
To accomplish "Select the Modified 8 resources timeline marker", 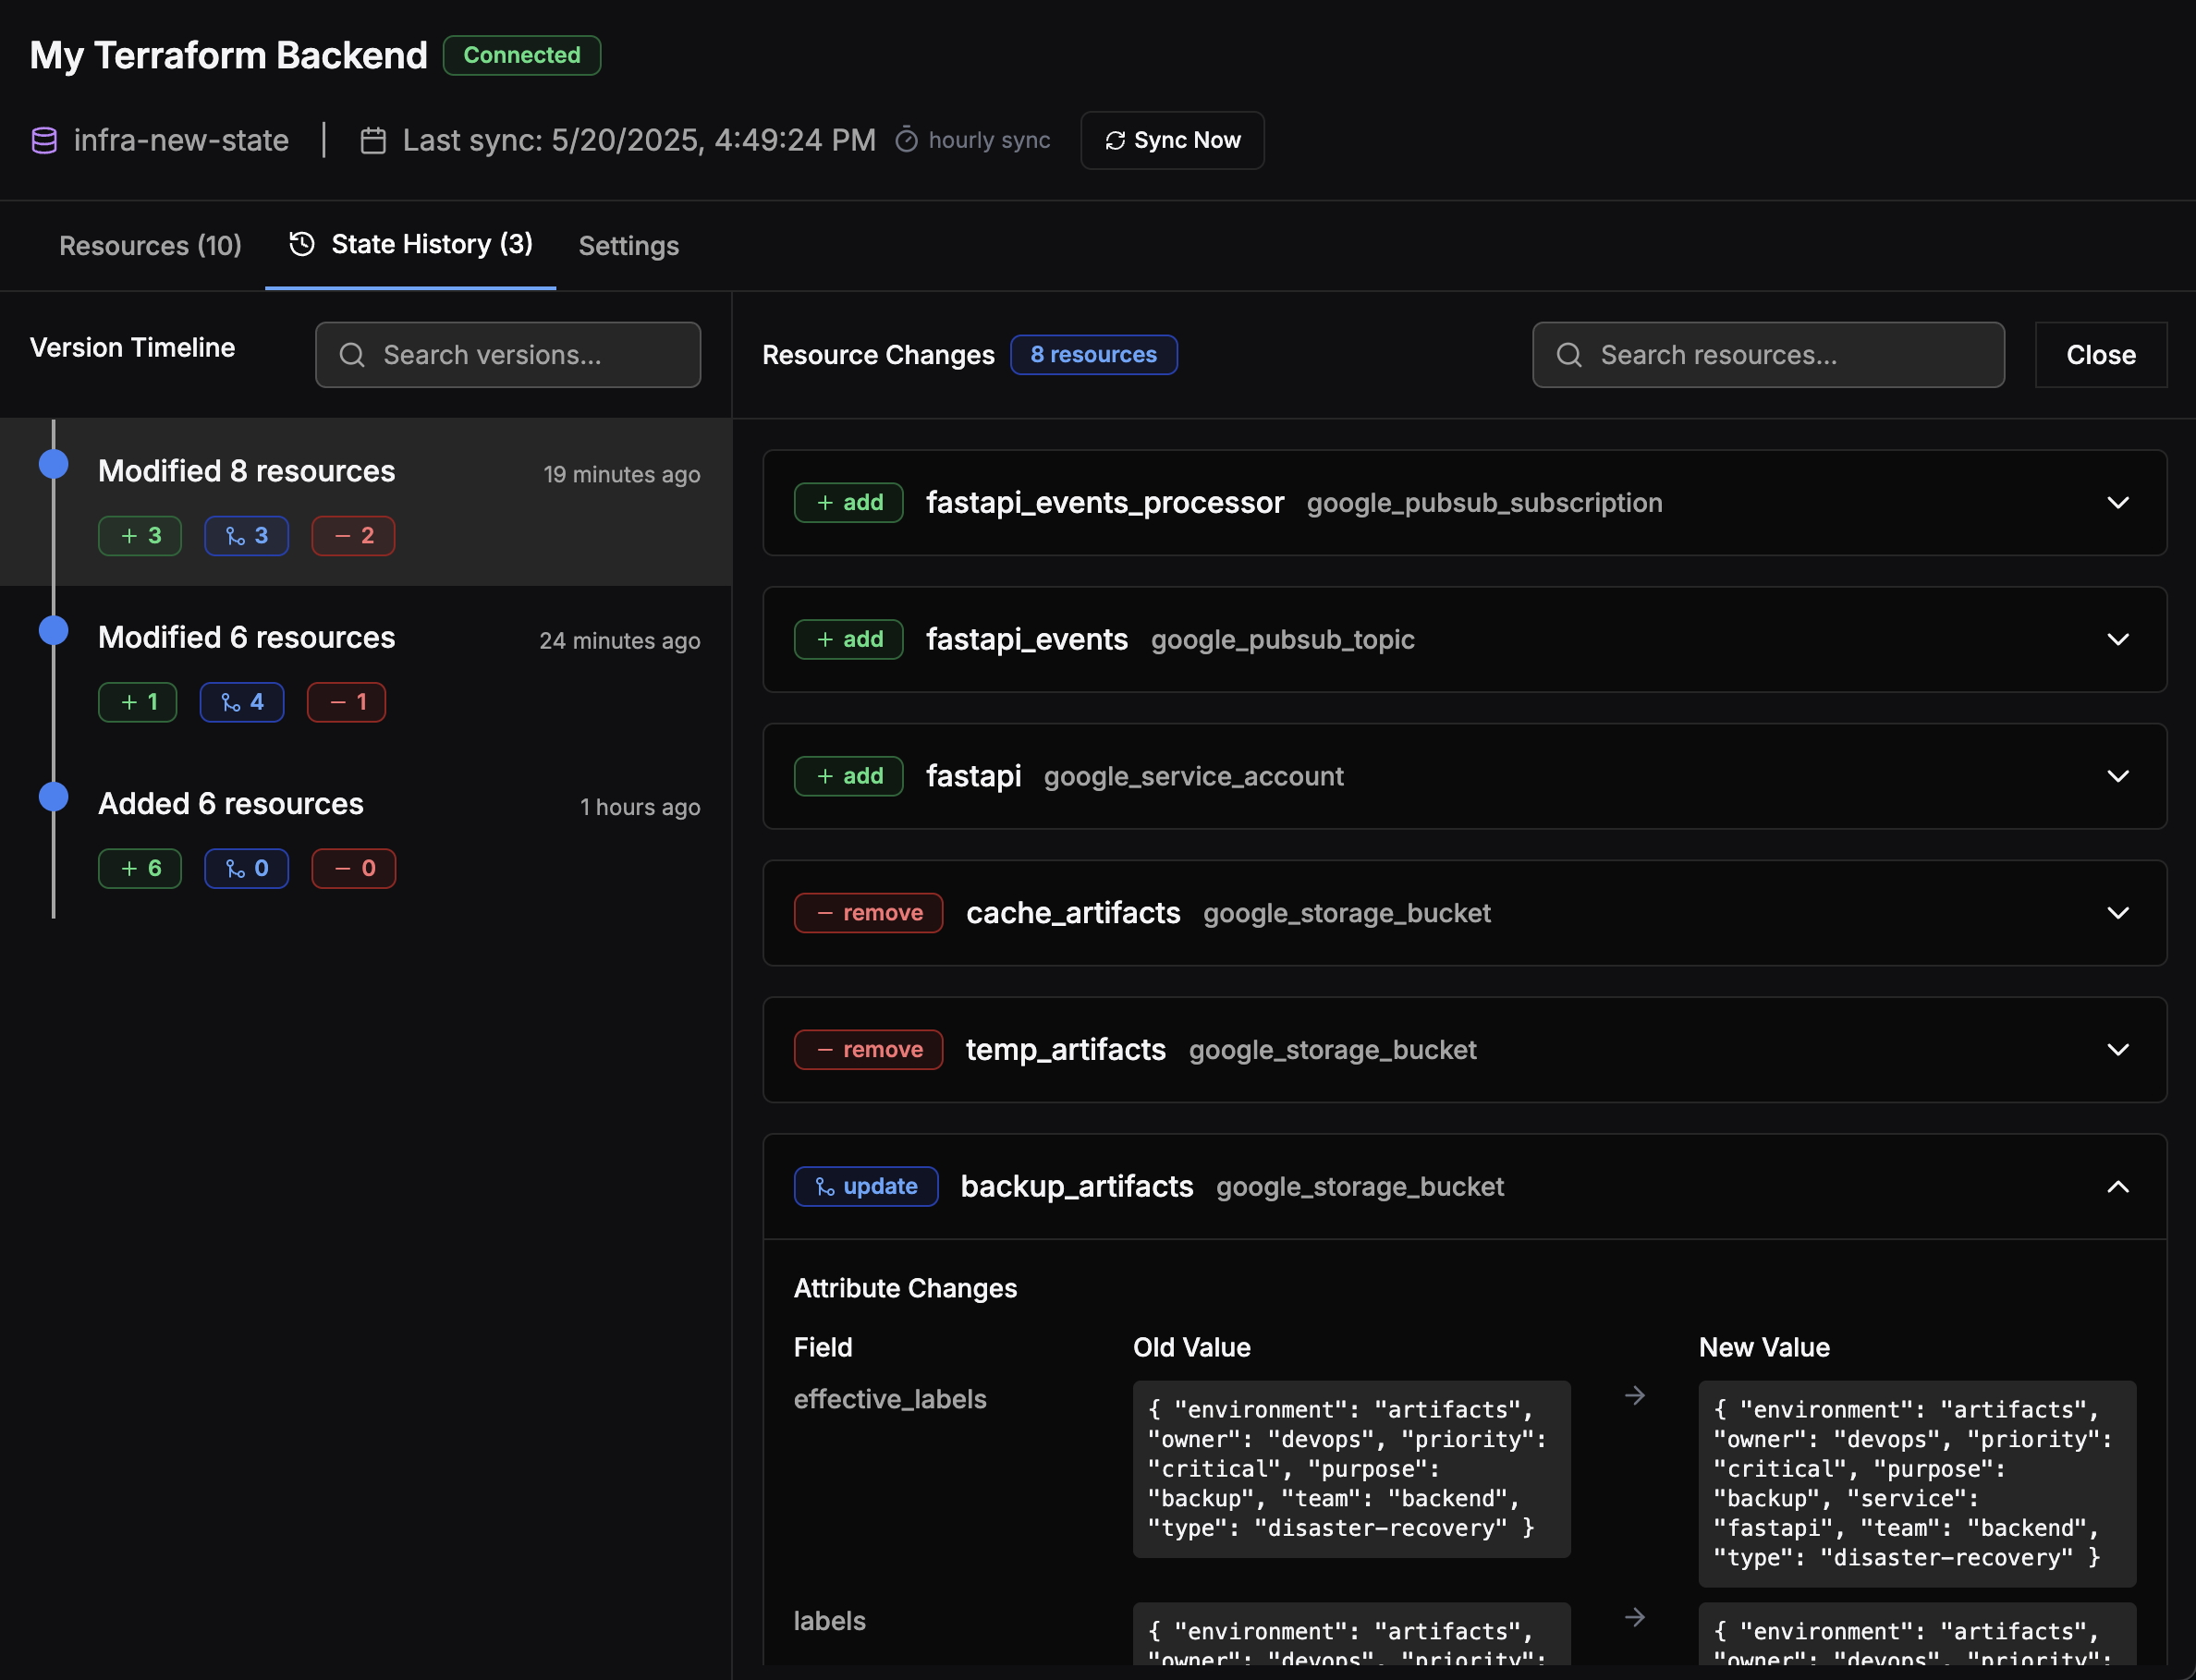I will click(54, 464).
